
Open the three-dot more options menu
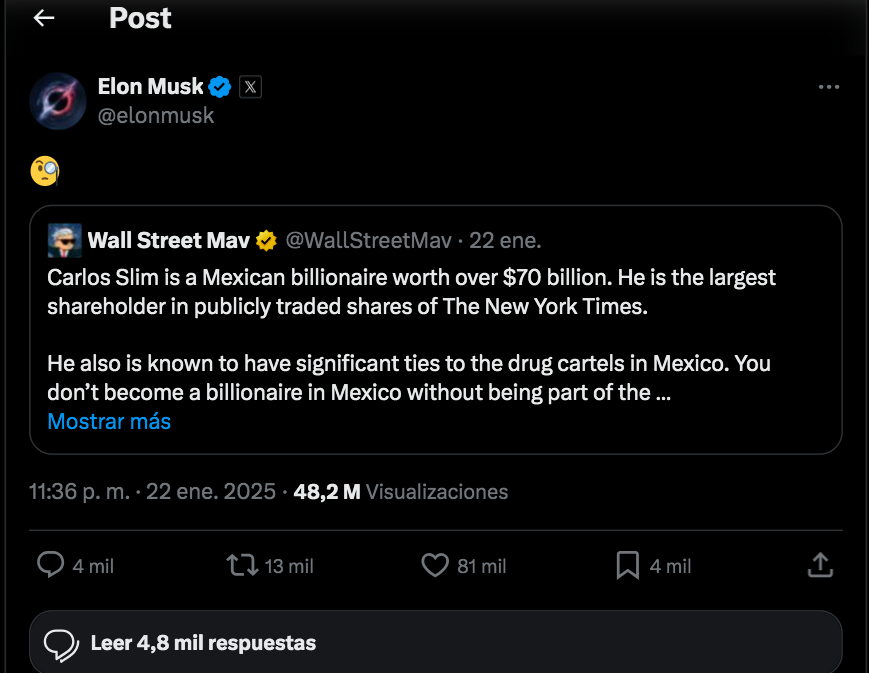tap(828, 88)
